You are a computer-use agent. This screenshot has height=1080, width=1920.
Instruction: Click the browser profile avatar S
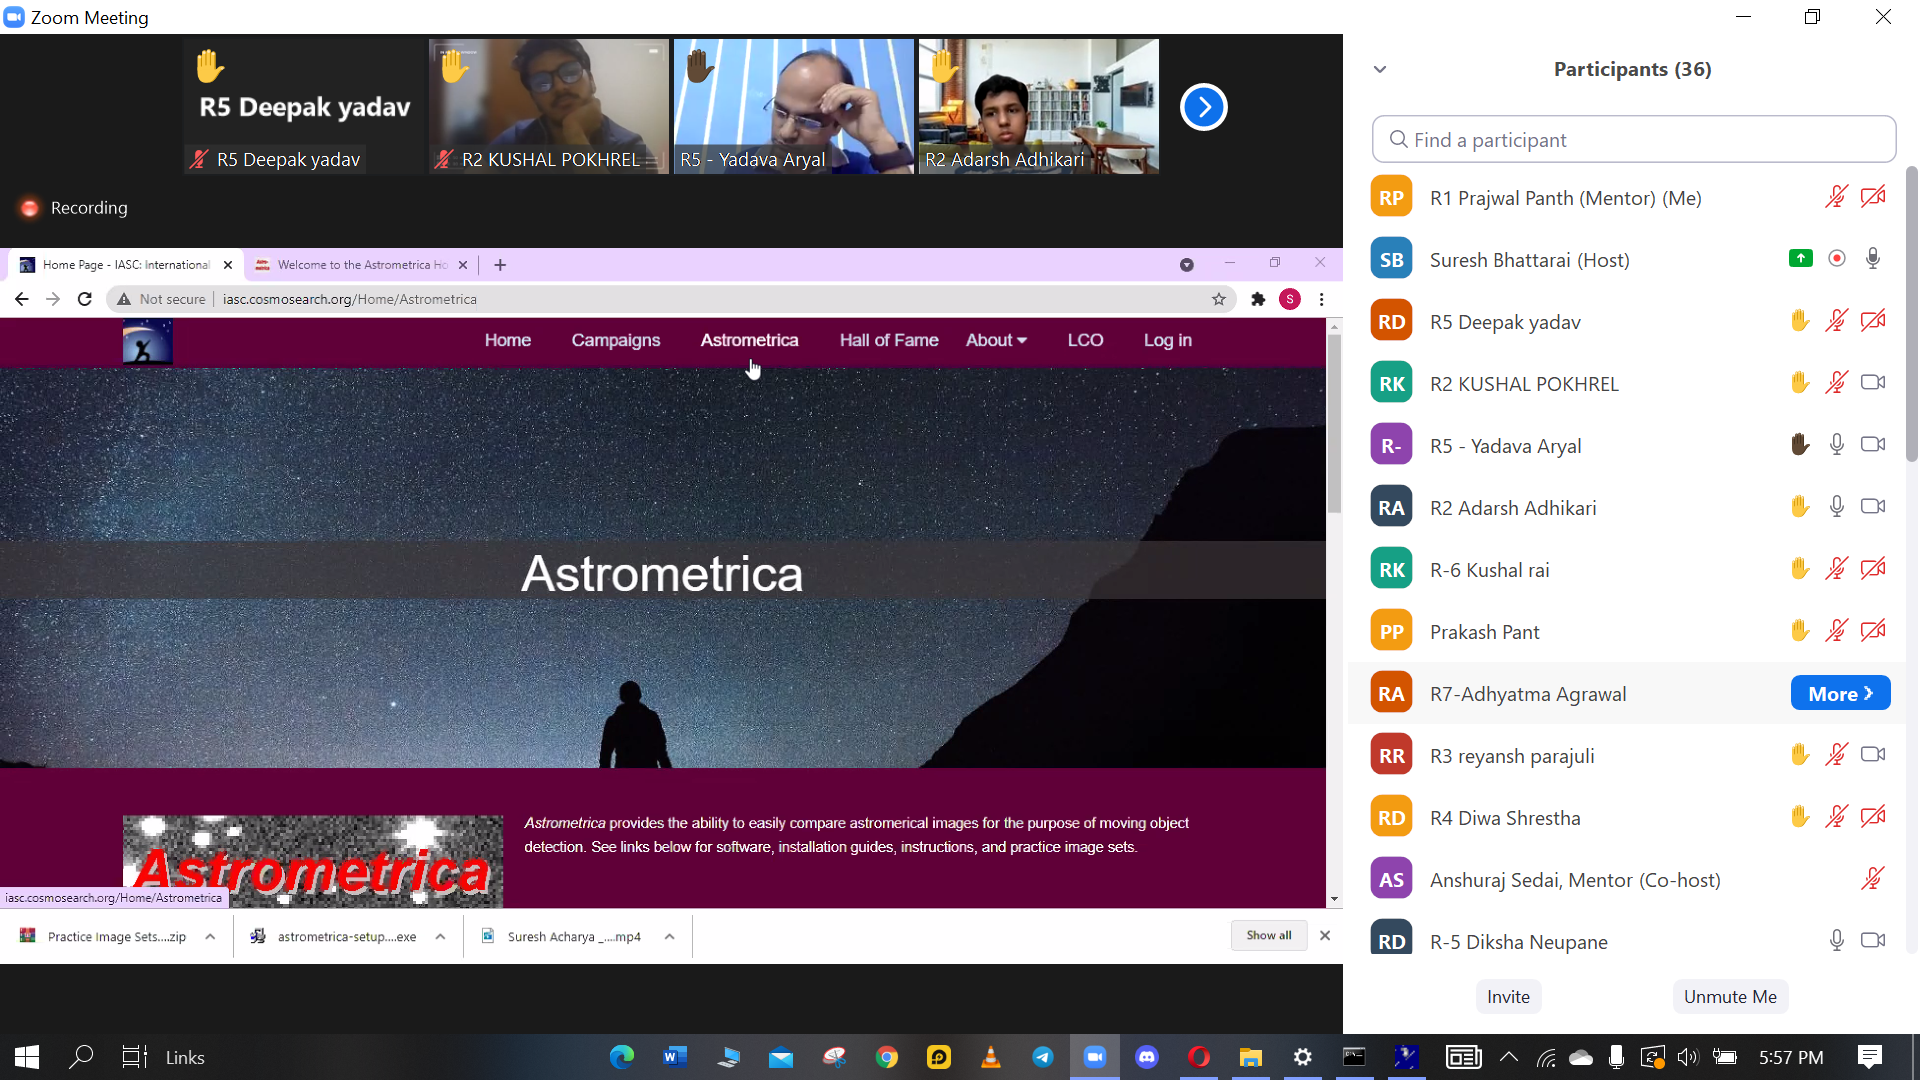1290,299
